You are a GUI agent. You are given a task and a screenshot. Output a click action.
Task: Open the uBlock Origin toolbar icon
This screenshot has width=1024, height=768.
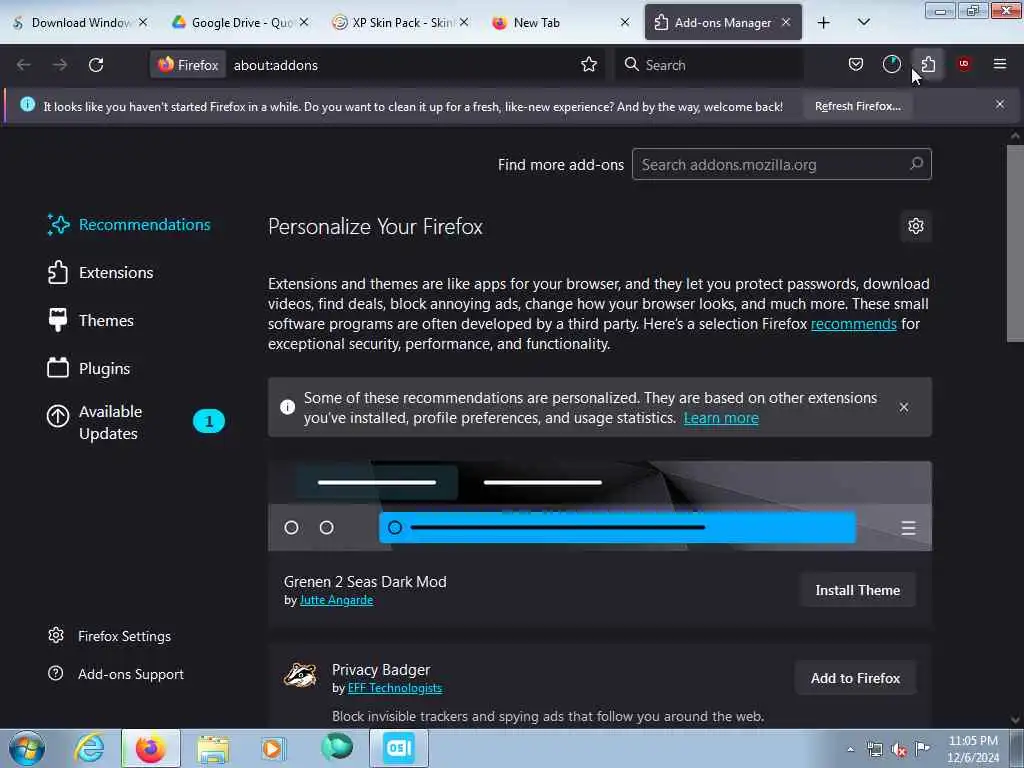964,64
